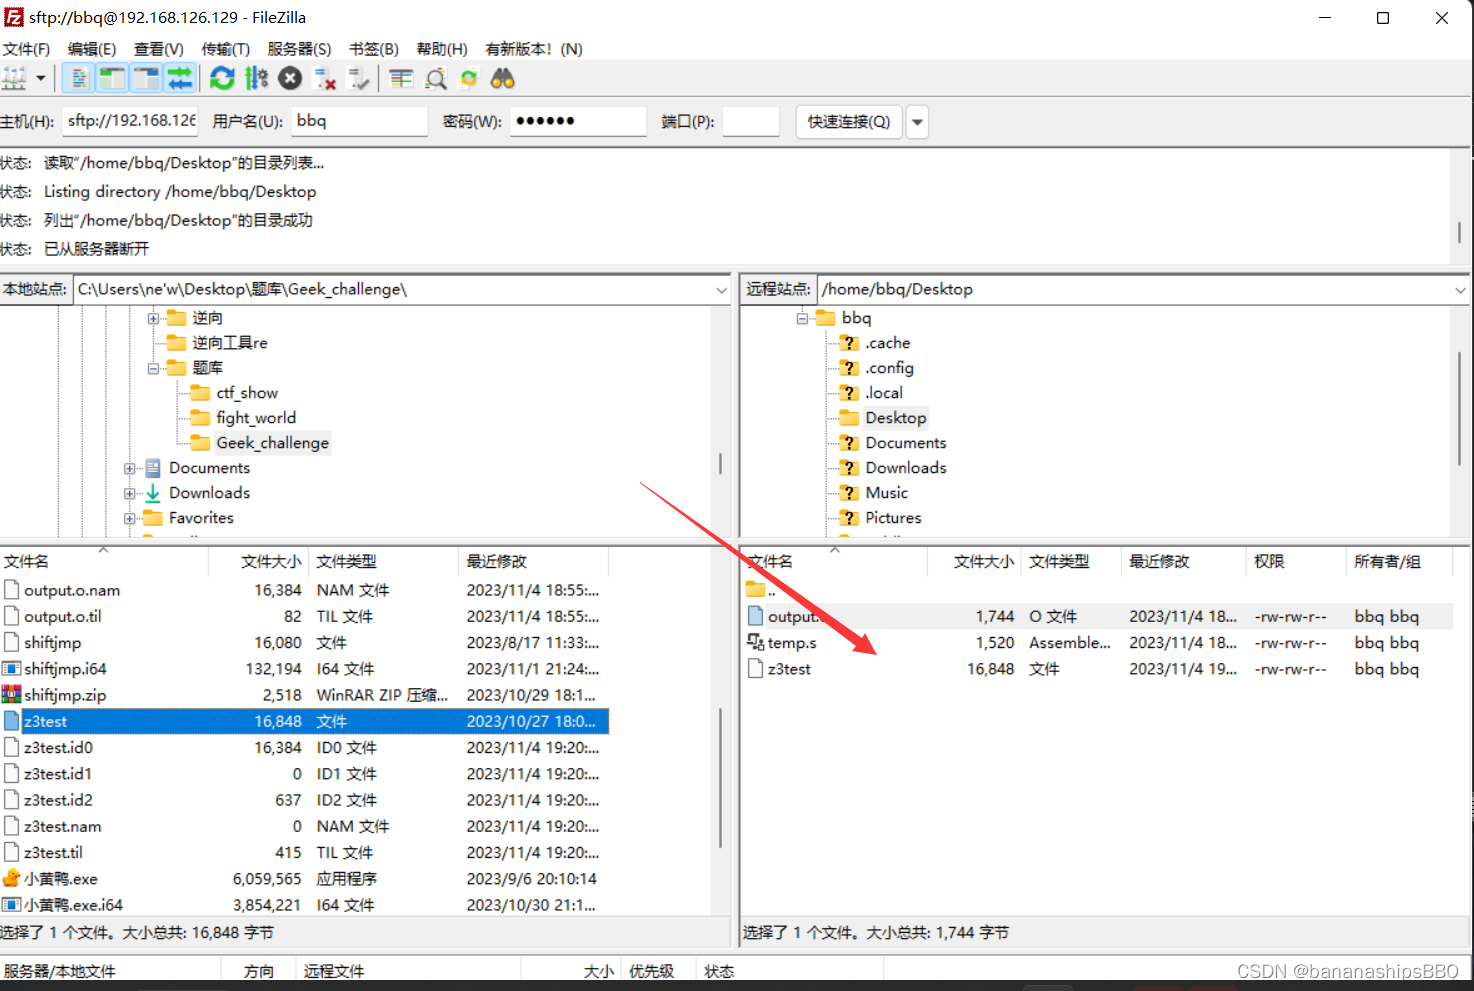Open the 传输(T) menu
Image resolution: width=1474 pixels, height=991 pixels.
[225, 49]
